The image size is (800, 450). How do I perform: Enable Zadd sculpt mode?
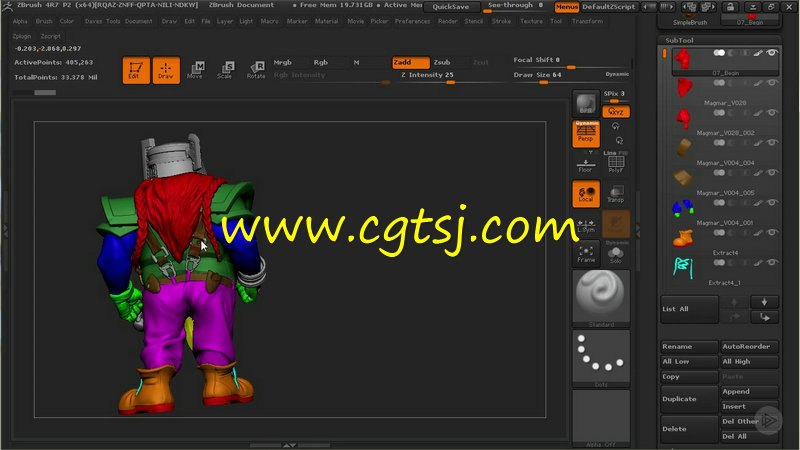coord(411,62)
